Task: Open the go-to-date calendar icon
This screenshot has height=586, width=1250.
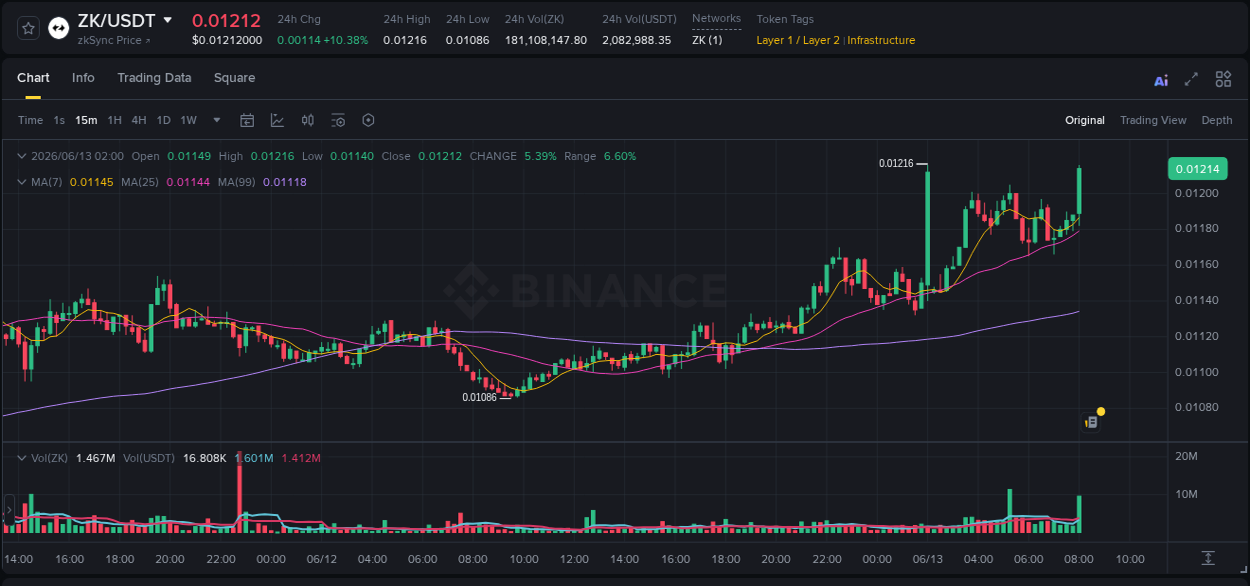Action: point(247,120)
